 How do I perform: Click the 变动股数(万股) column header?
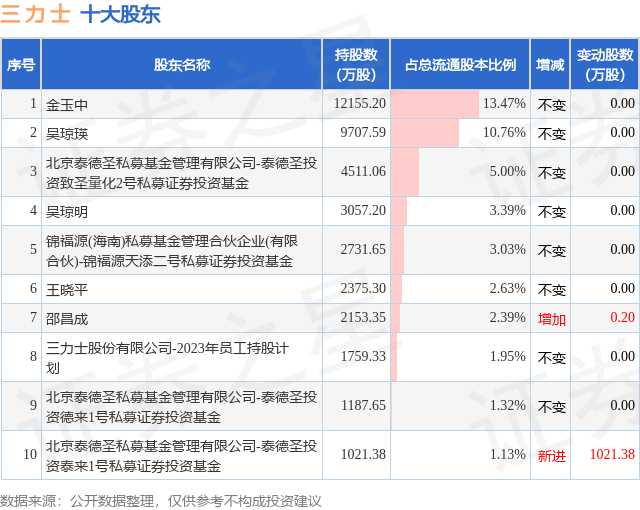click(x=605, y=64)
